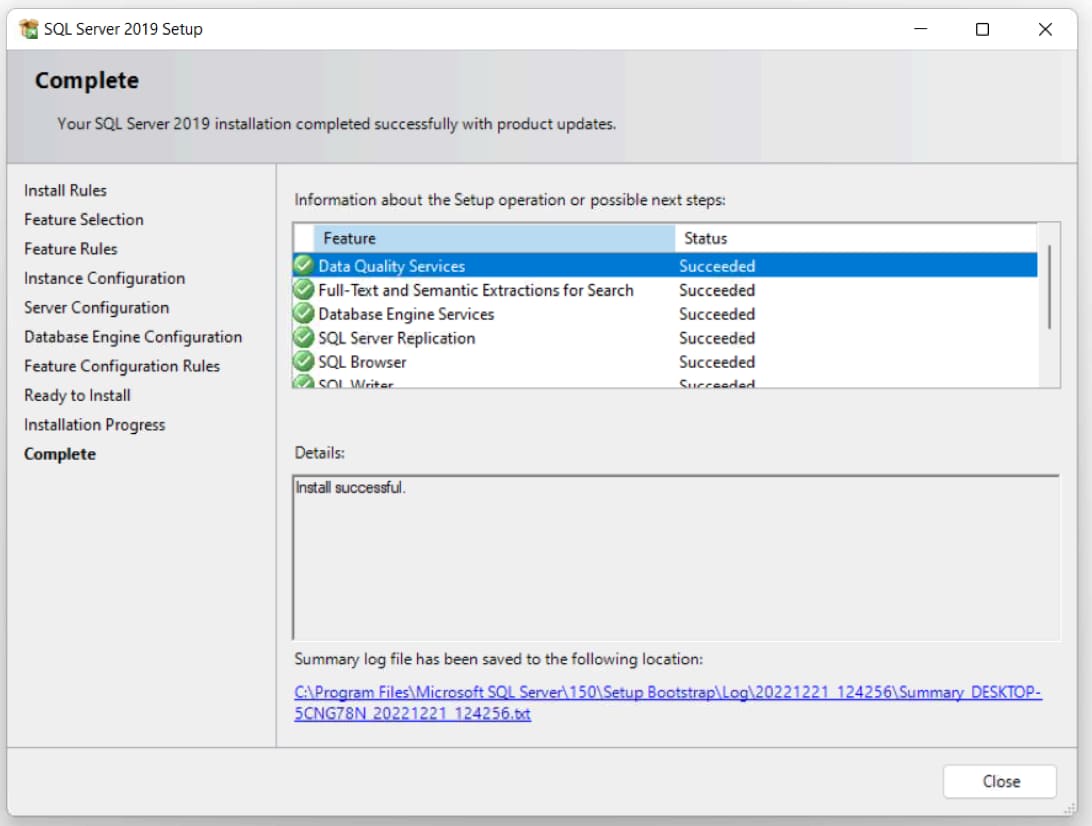The height and width of the screenshot is (826, 1092).
Task: Select the SQL Server Replication feature row
Action: (397, 338)
